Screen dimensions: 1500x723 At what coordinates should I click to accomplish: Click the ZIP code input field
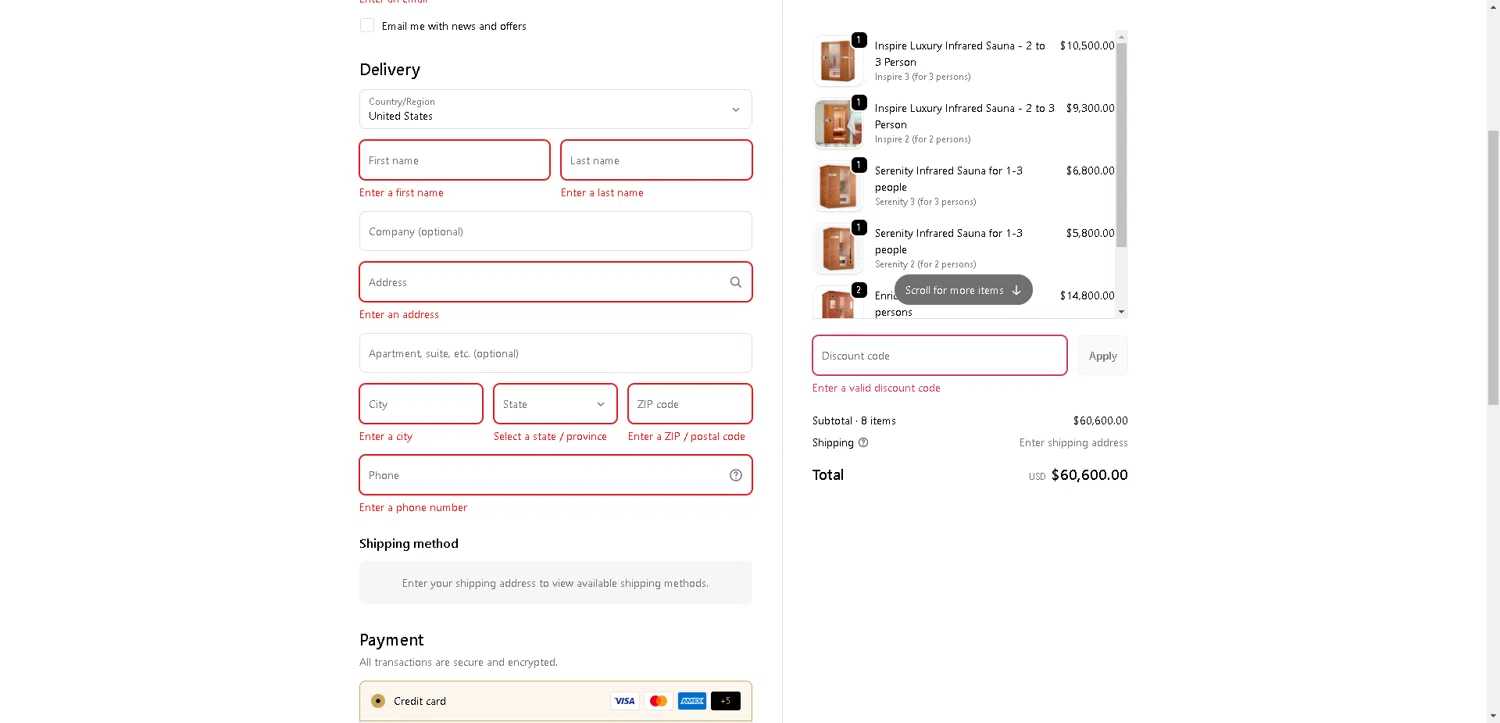690,404
